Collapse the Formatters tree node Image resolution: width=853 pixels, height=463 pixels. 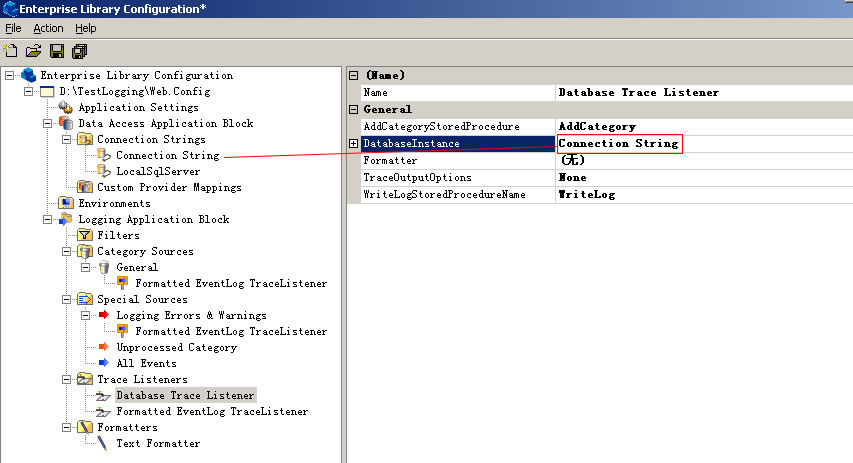pyautogui.click(x=66, y=427)
